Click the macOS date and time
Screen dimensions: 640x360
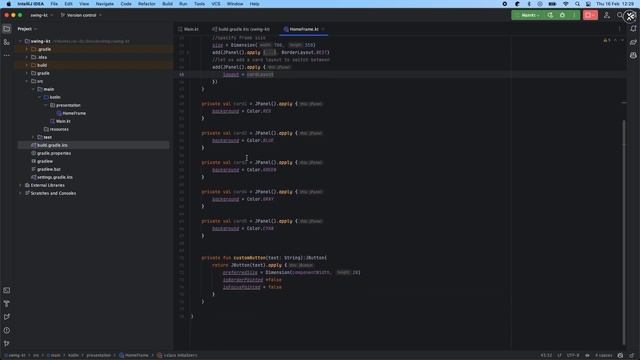click(615, 4)
